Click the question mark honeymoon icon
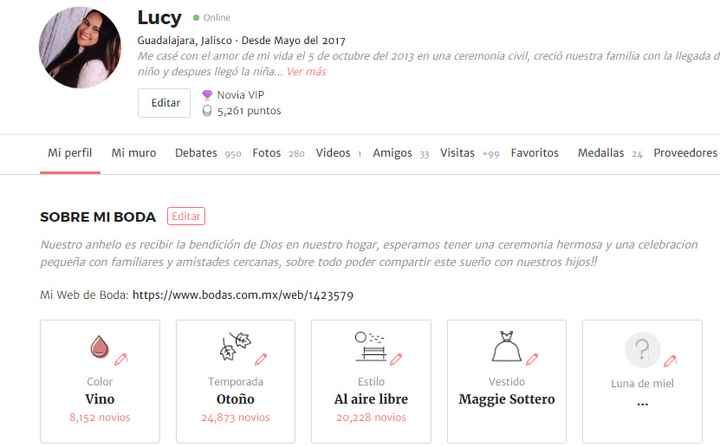This screenshot has width=720, height=446. point(642,350)
